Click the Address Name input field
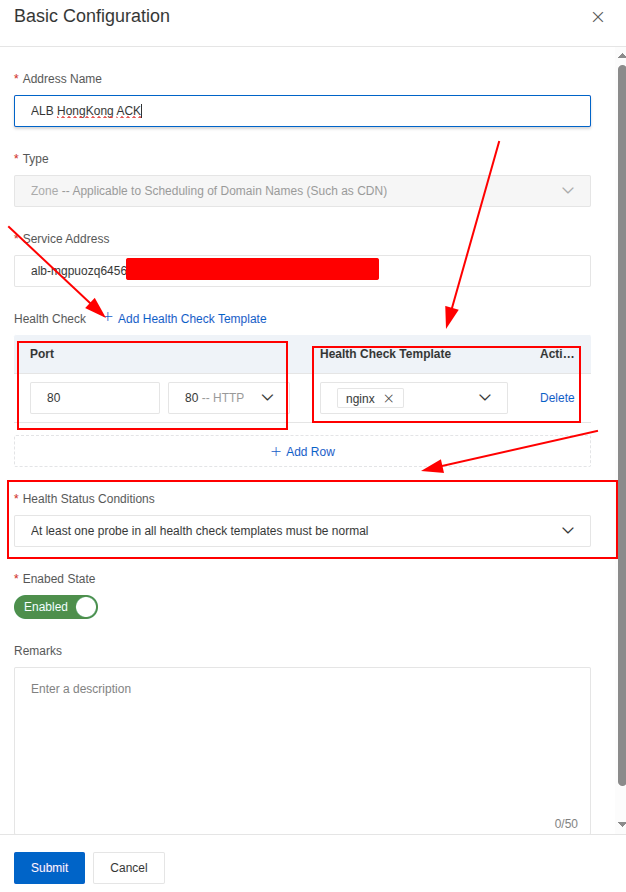Image resolution: width=626 pixels, height=892 pixels. pyautogui.click(x=302, y=111)
